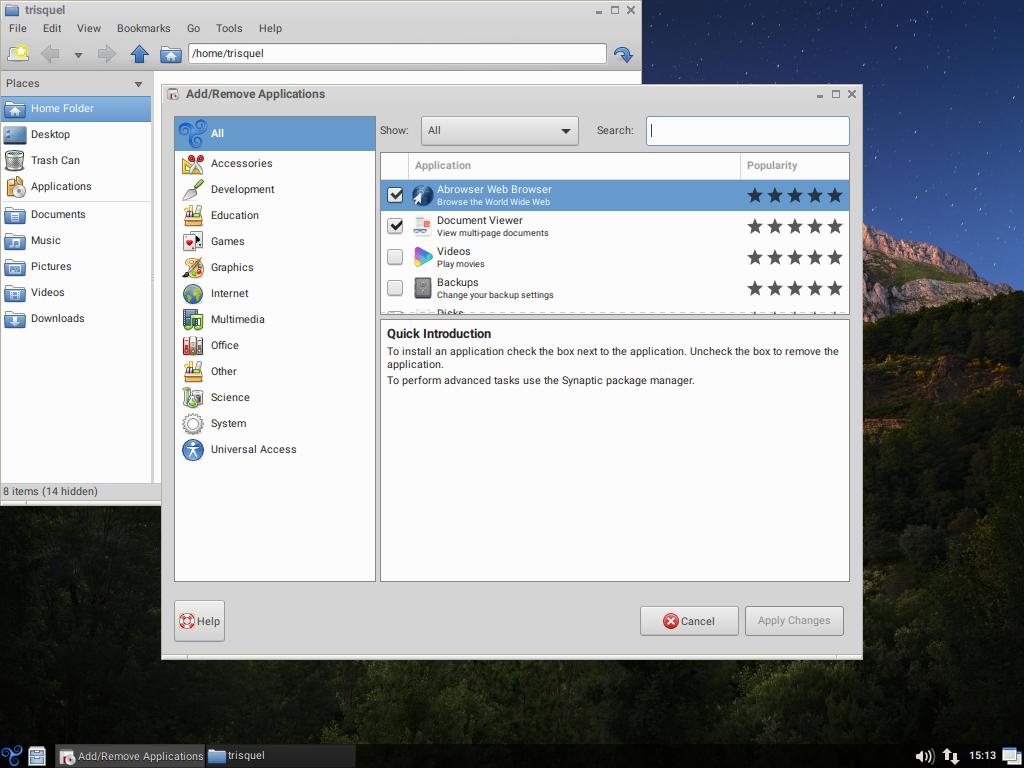Open new tab icon in file manager toolbar
1024x768 pixels.
pyautogui.click(x=18, y=54)
